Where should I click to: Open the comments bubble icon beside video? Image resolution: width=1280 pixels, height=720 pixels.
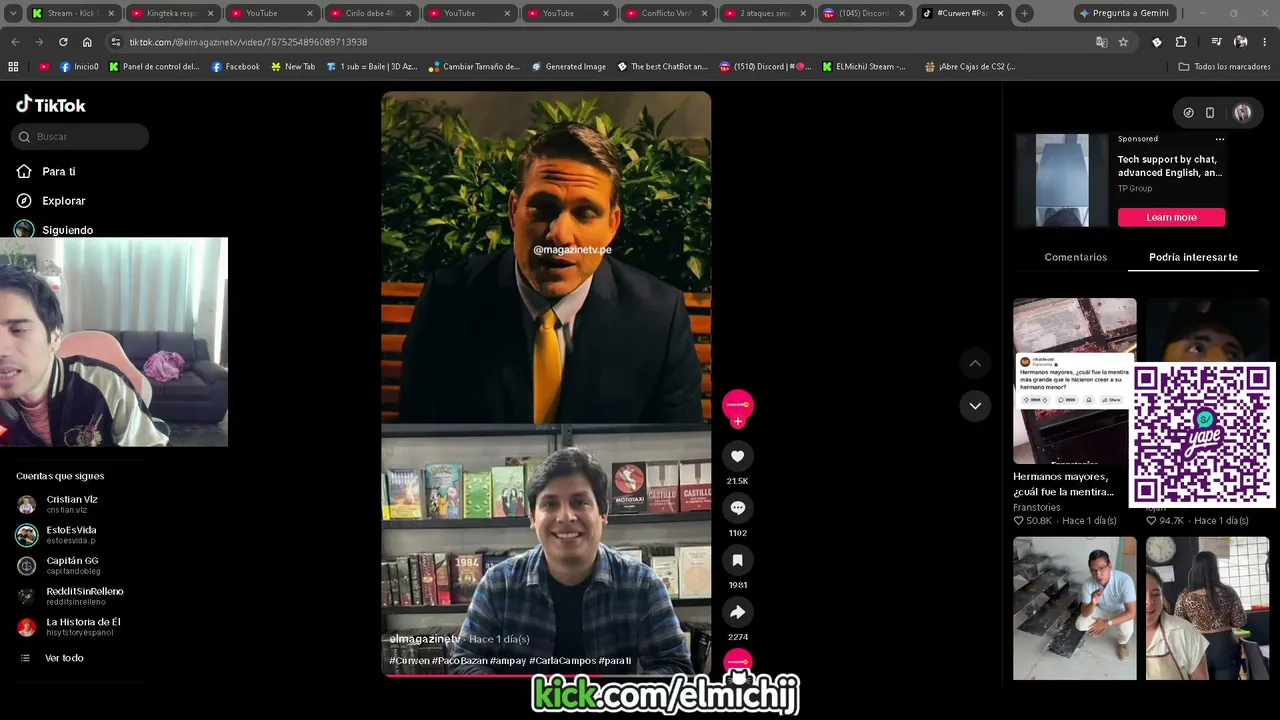click(x=738, y=508)
